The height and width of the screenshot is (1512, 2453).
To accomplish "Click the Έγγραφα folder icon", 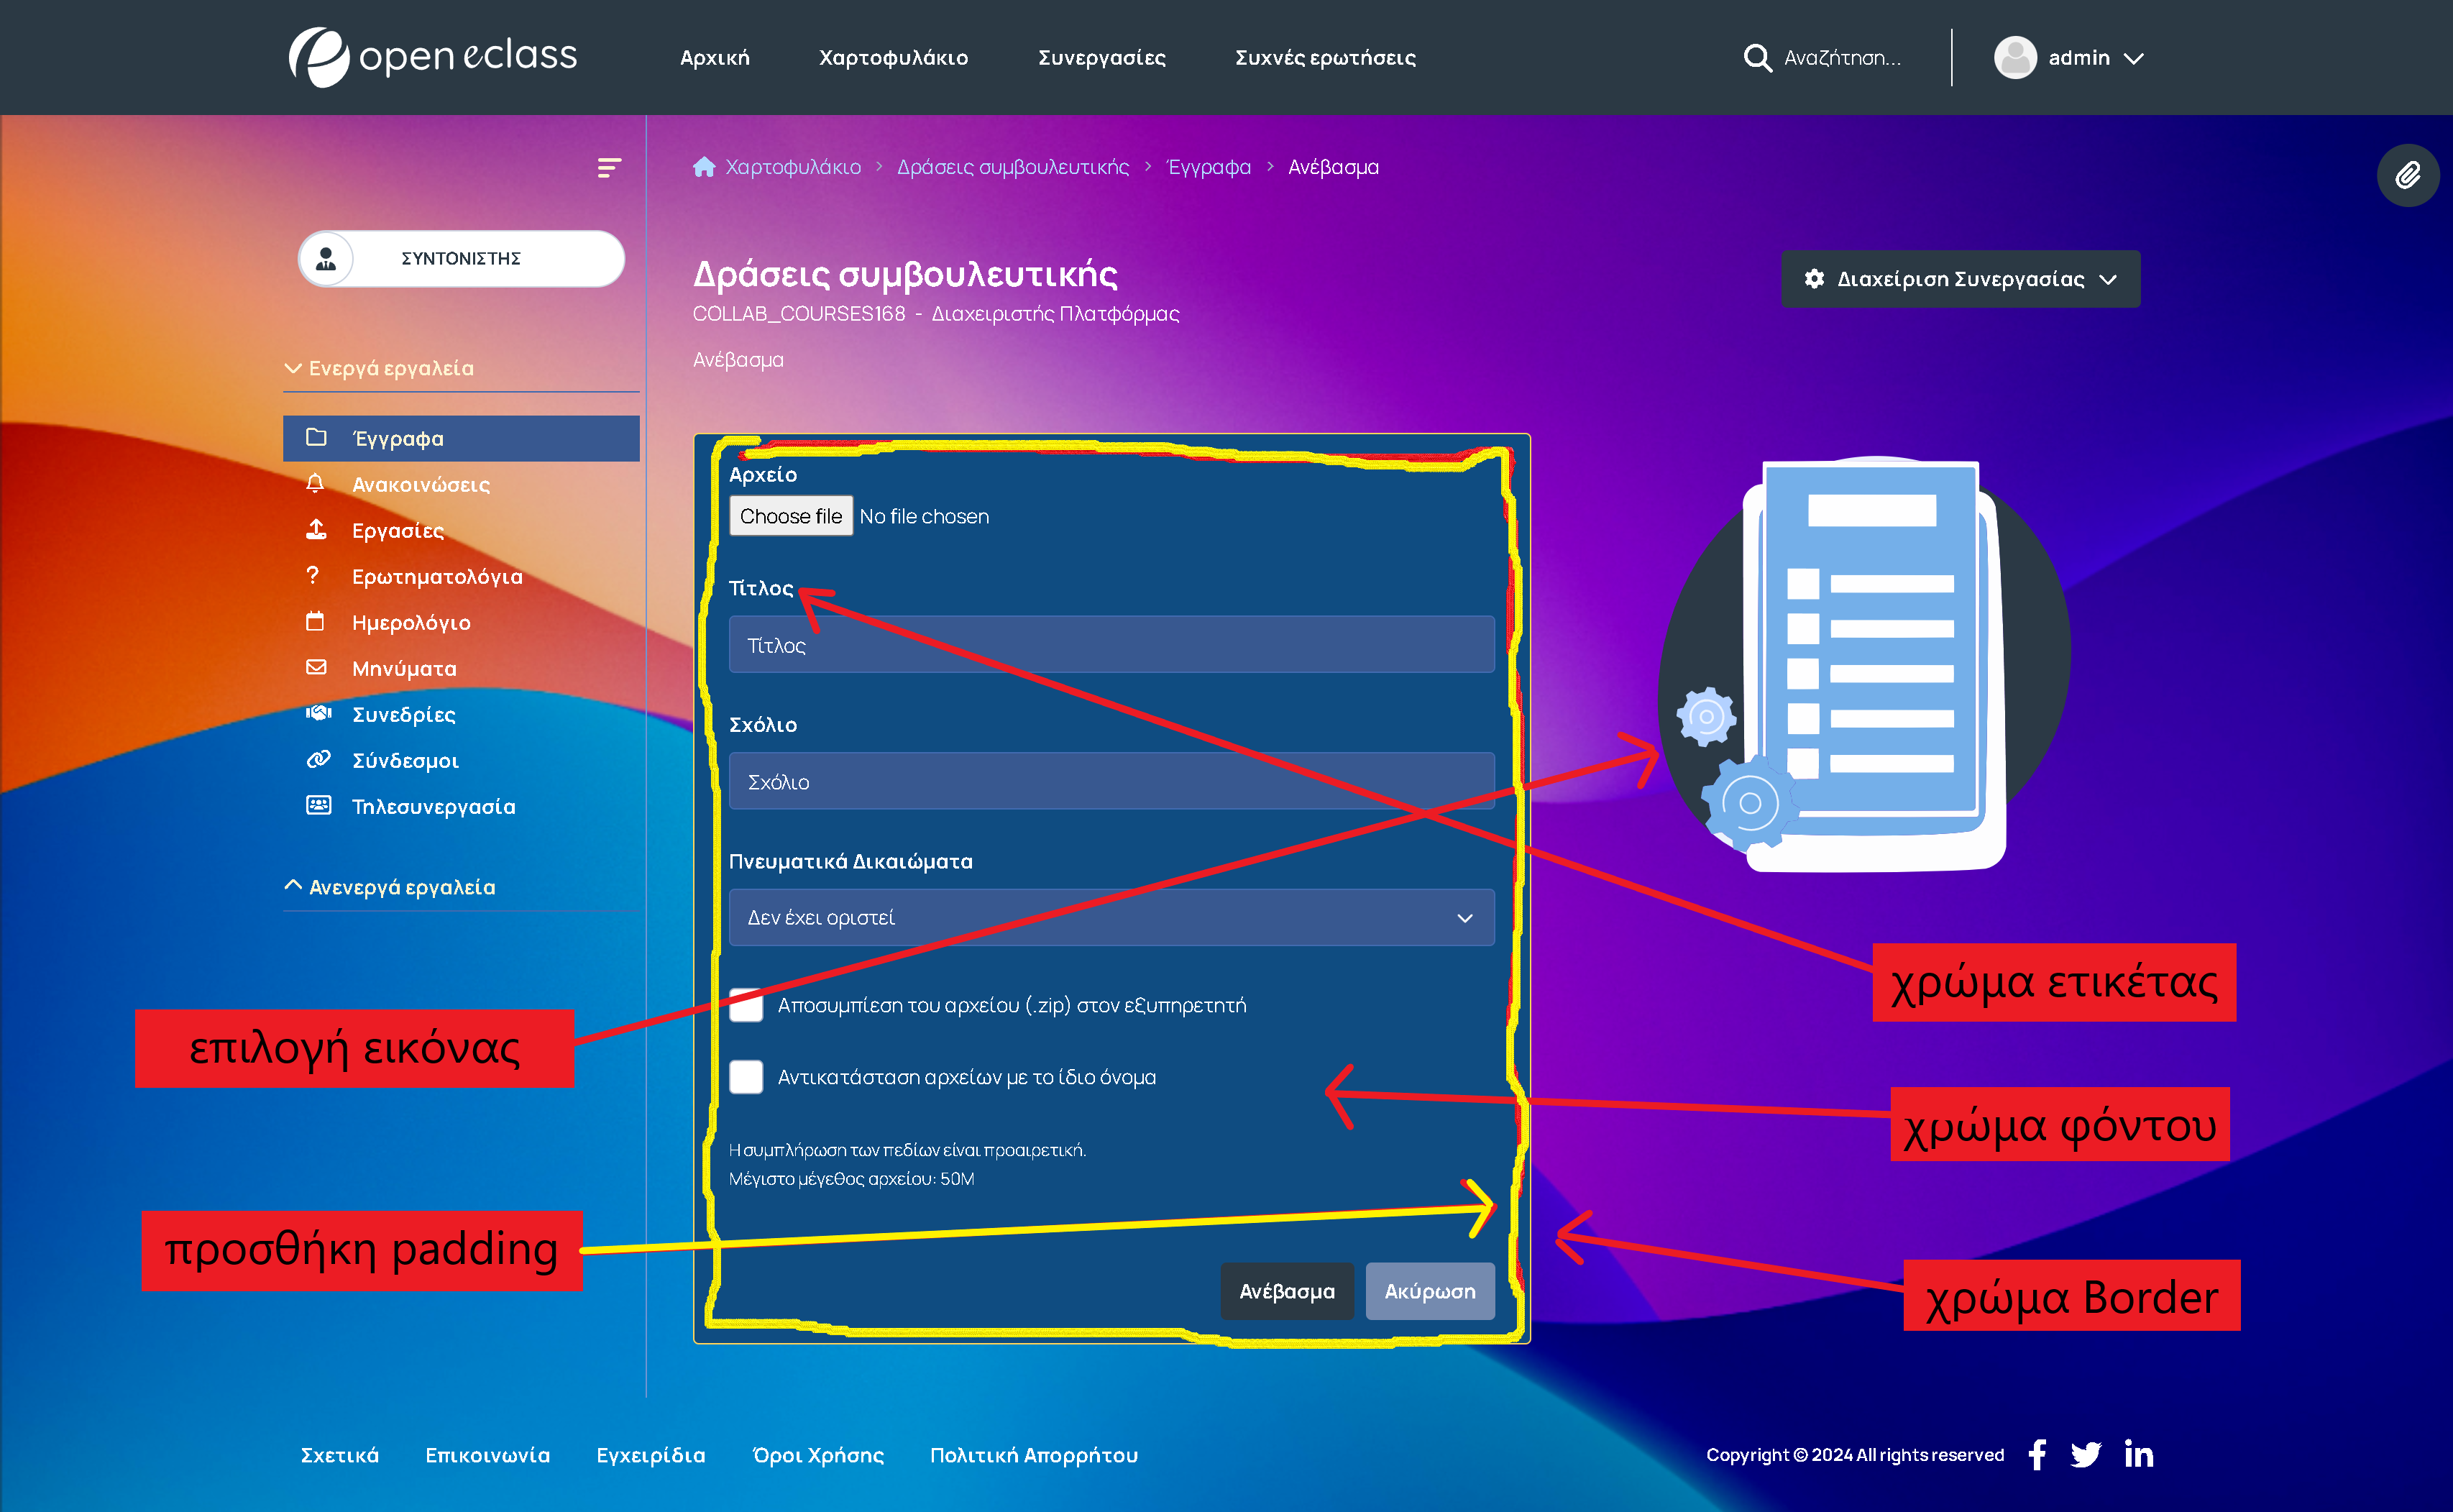I will coord(316,437).
